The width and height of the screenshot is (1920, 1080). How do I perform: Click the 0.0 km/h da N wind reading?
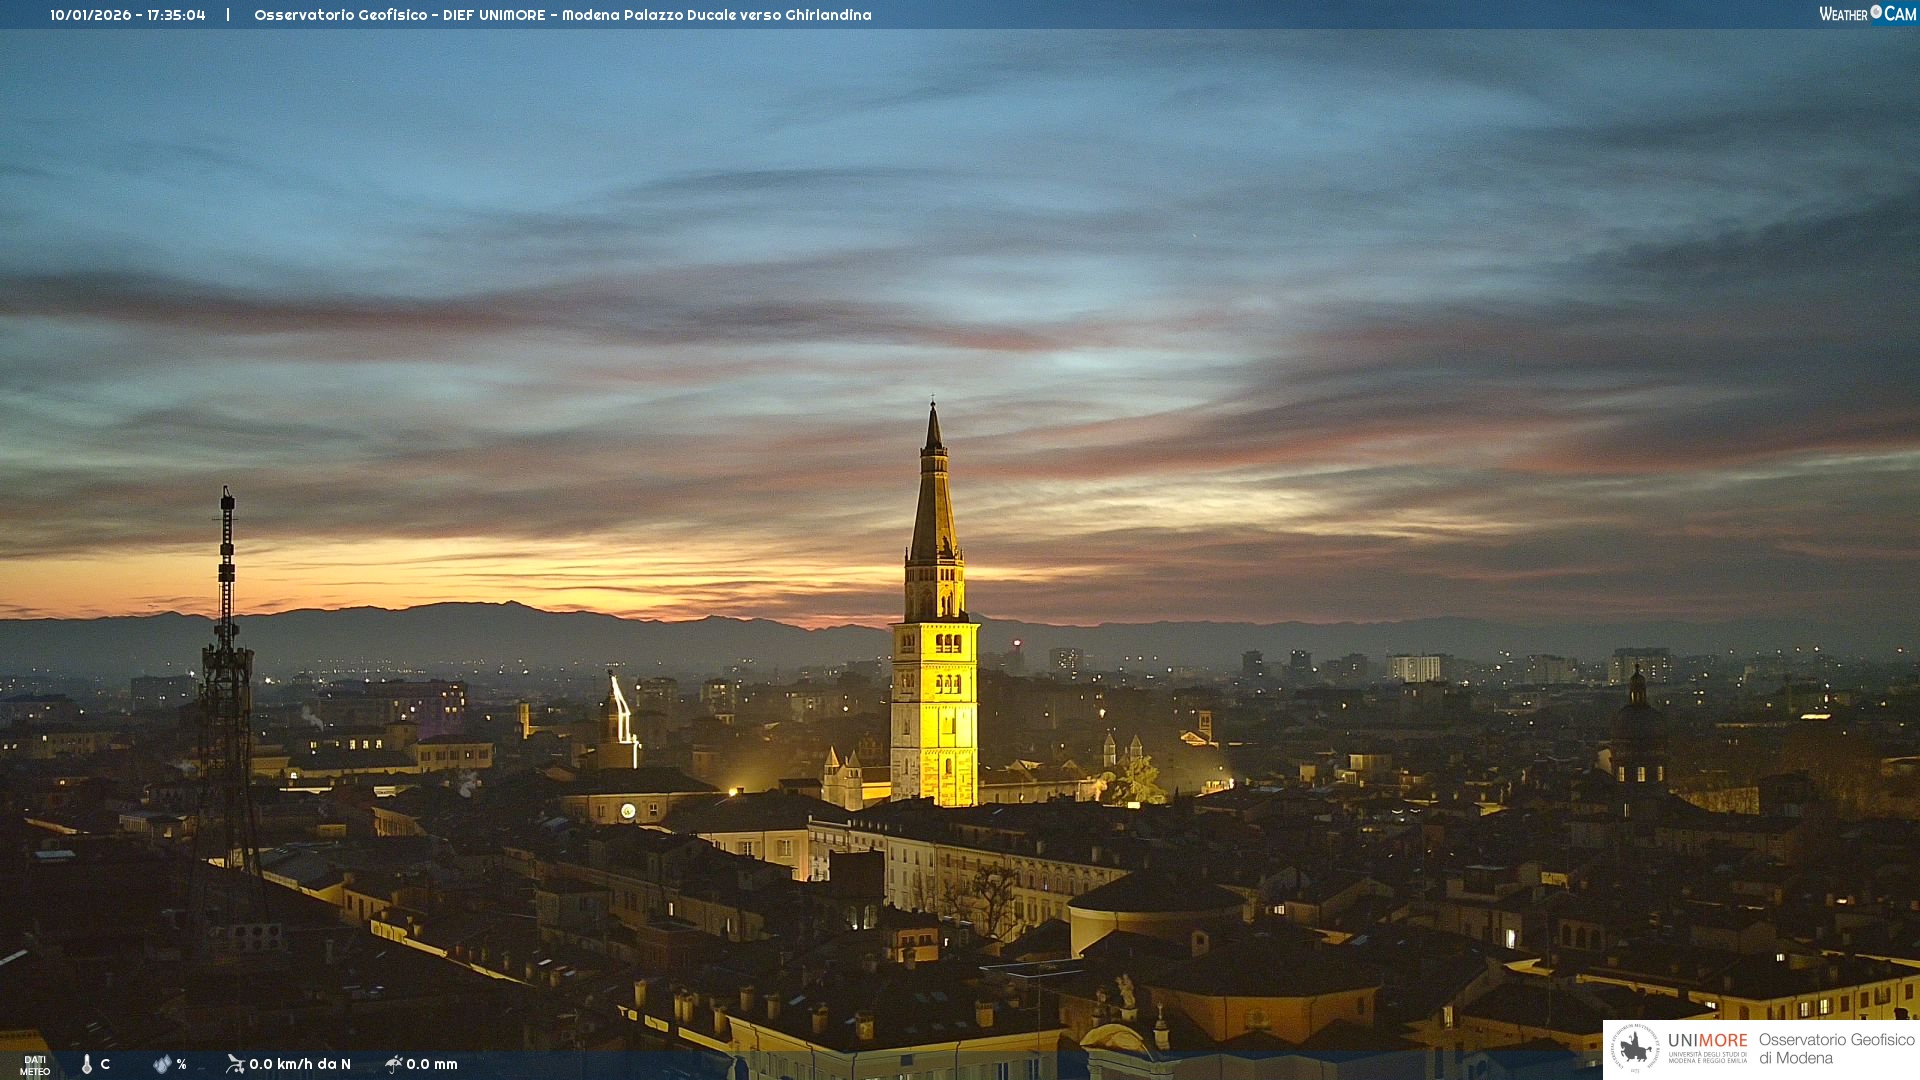click(300, 1064)
